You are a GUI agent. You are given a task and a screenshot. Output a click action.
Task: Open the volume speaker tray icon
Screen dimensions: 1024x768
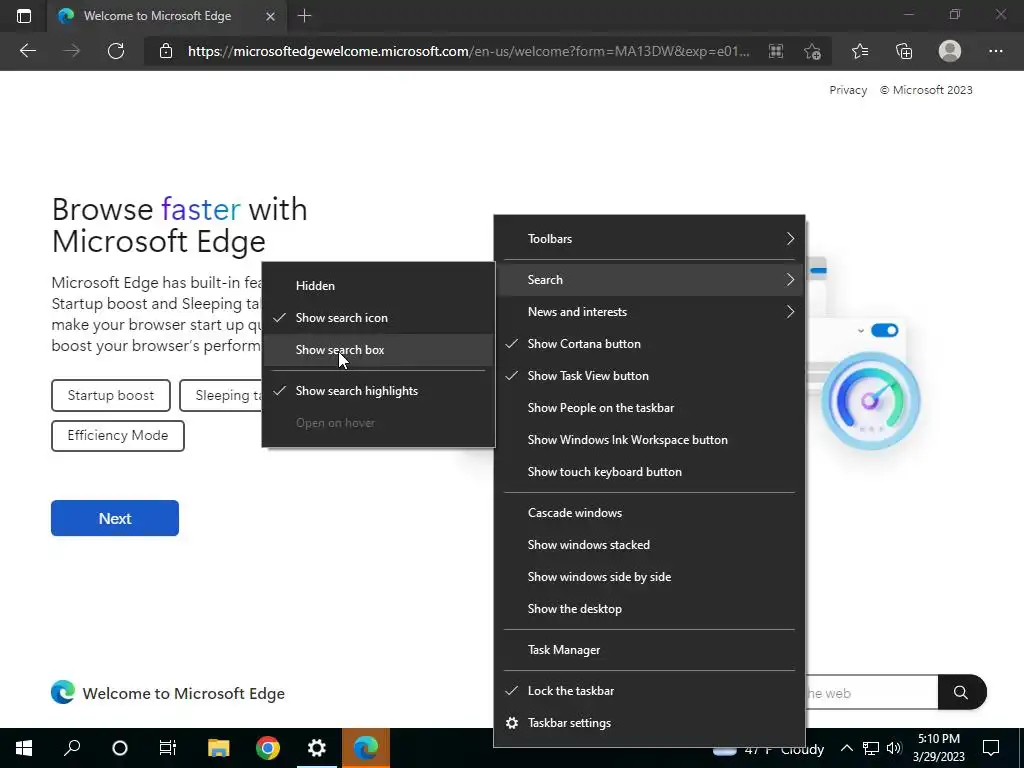point(894,748)
